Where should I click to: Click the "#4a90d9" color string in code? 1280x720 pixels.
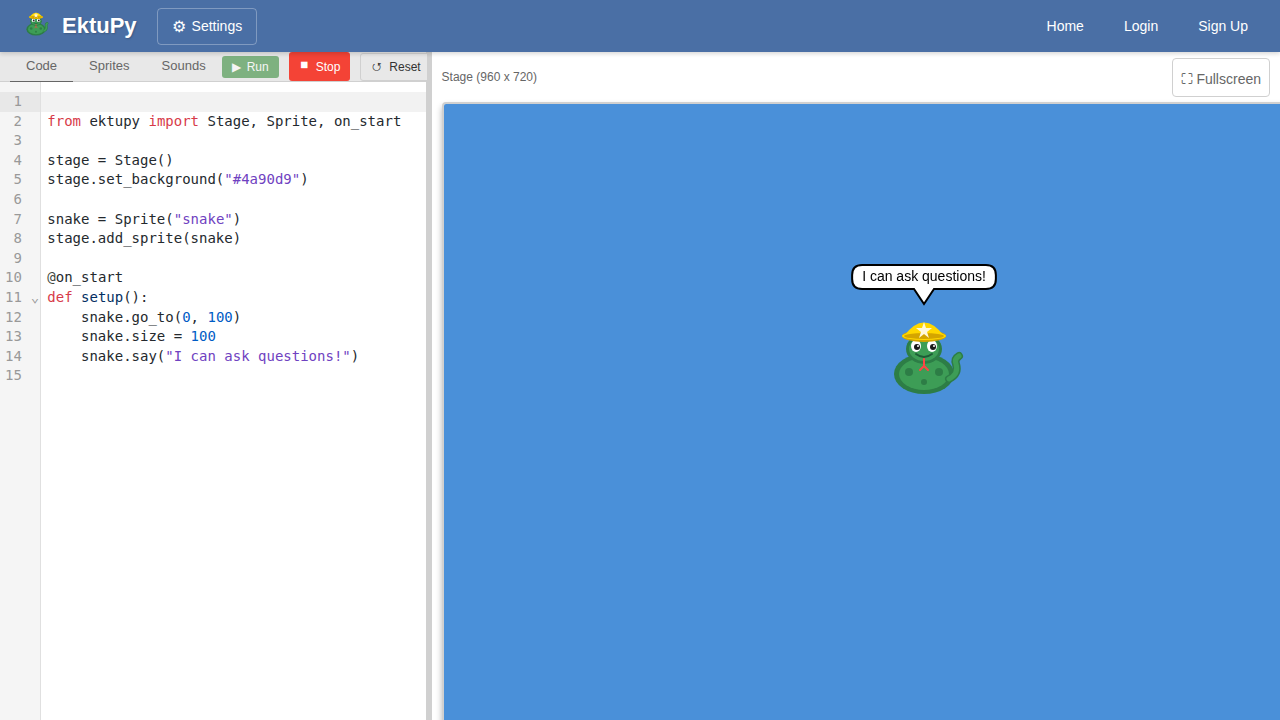pos(266,180)
